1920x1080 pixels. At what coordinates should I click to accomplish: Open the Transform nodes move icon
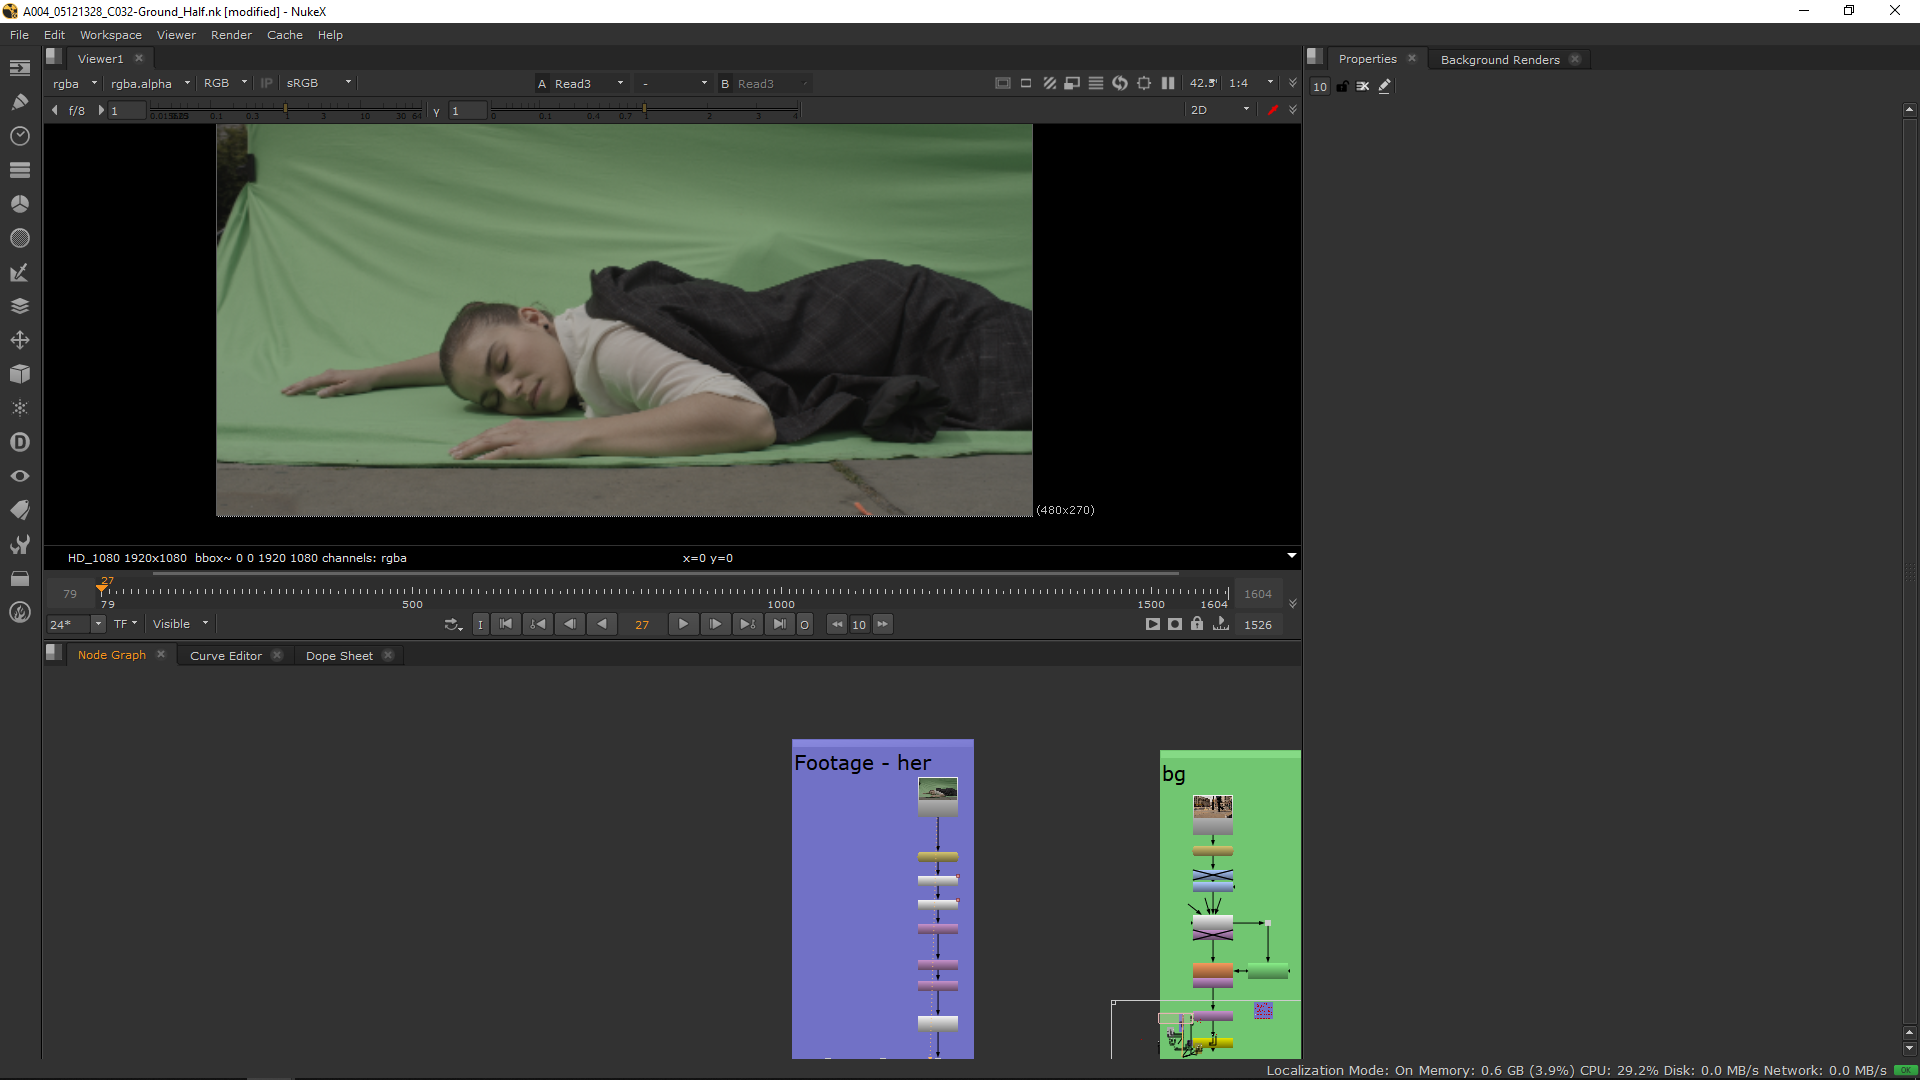click(x=19, y=340)
